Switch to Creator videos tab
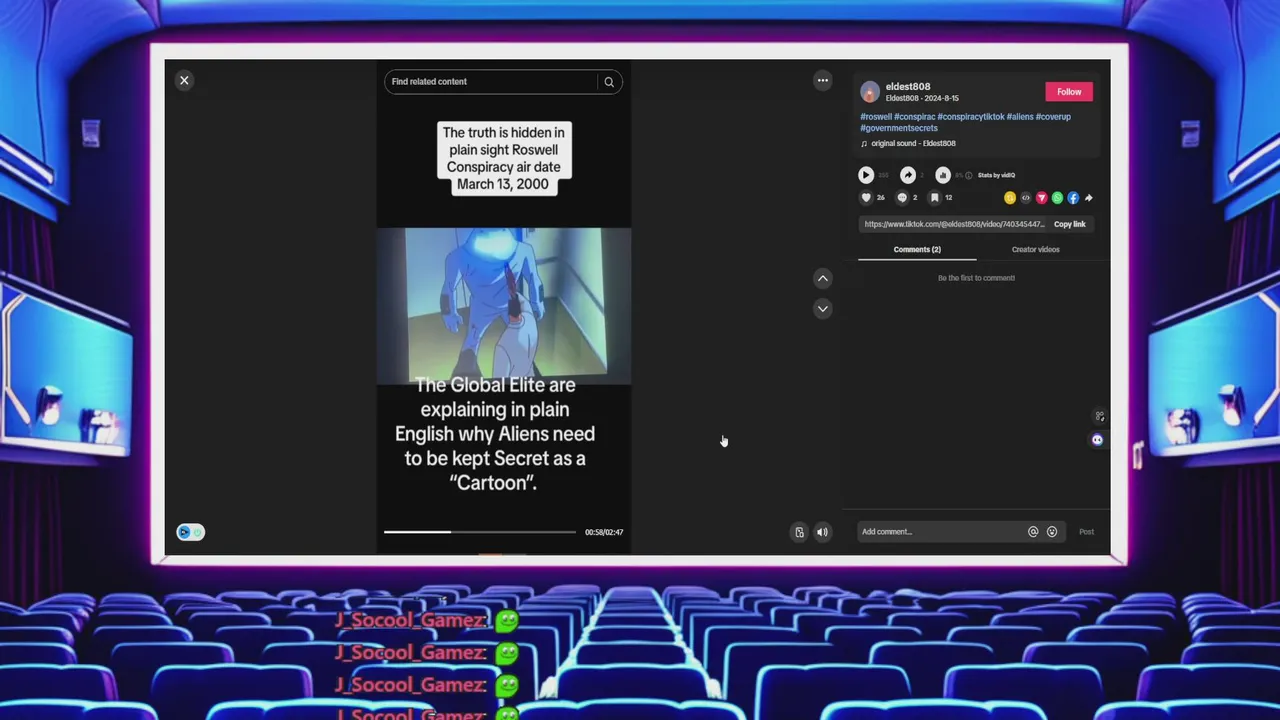1280x720 pixels. click(x=1036, y=250)
